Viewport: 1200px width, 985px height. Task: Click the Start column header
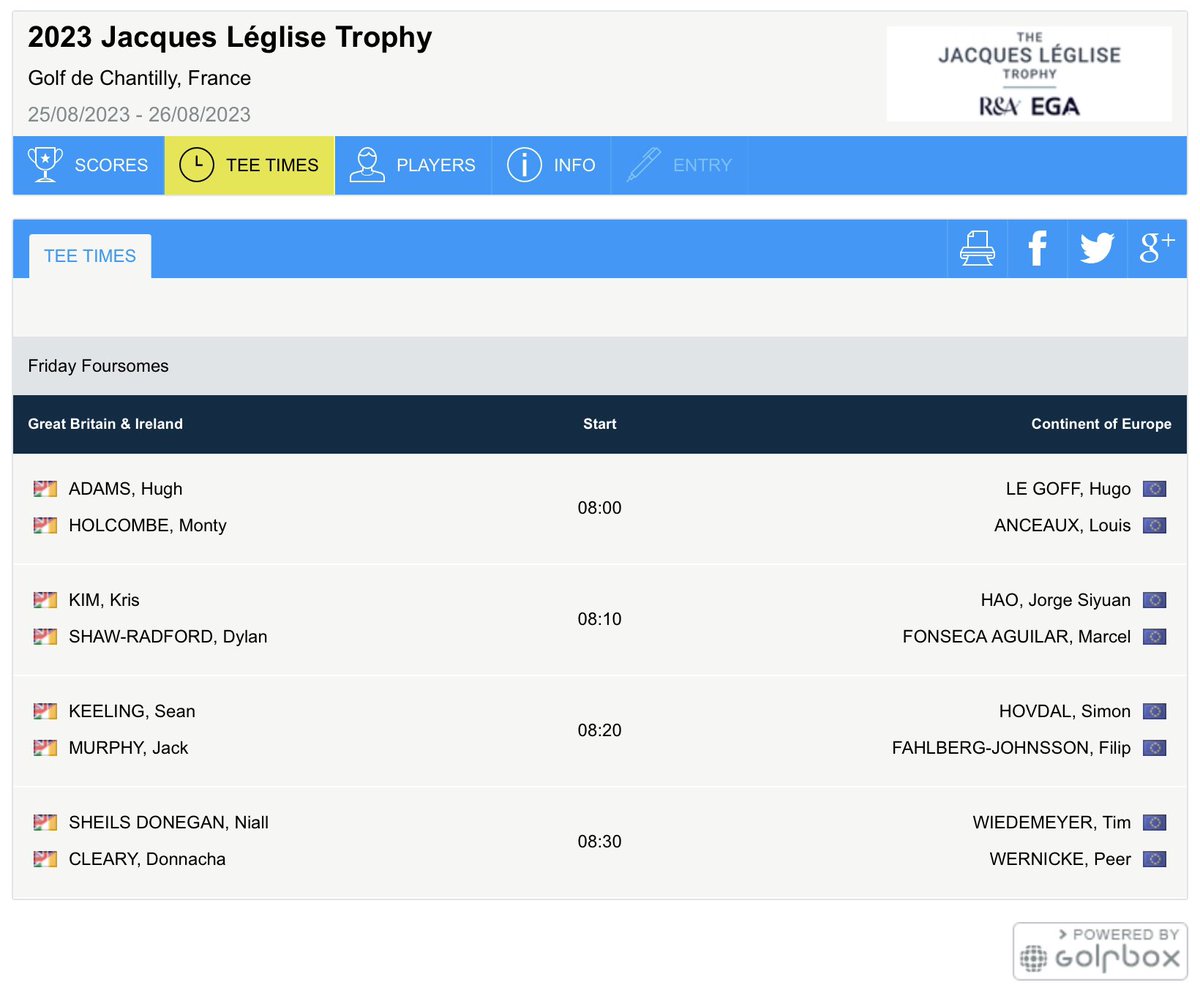[600, 424]
